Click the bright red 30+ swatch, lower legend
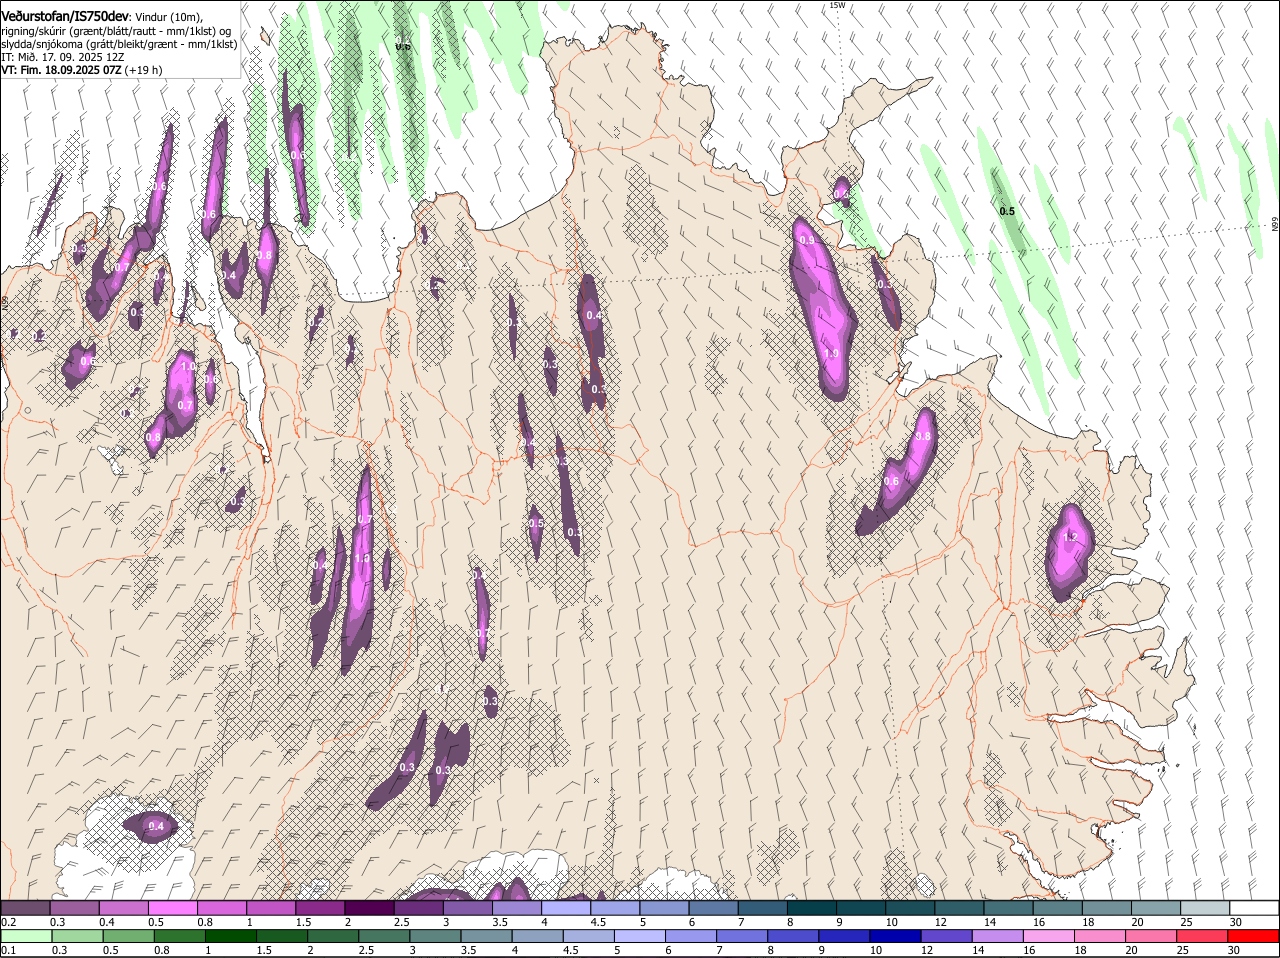This screenshot has width=1280, height=958. point(1255,937)
